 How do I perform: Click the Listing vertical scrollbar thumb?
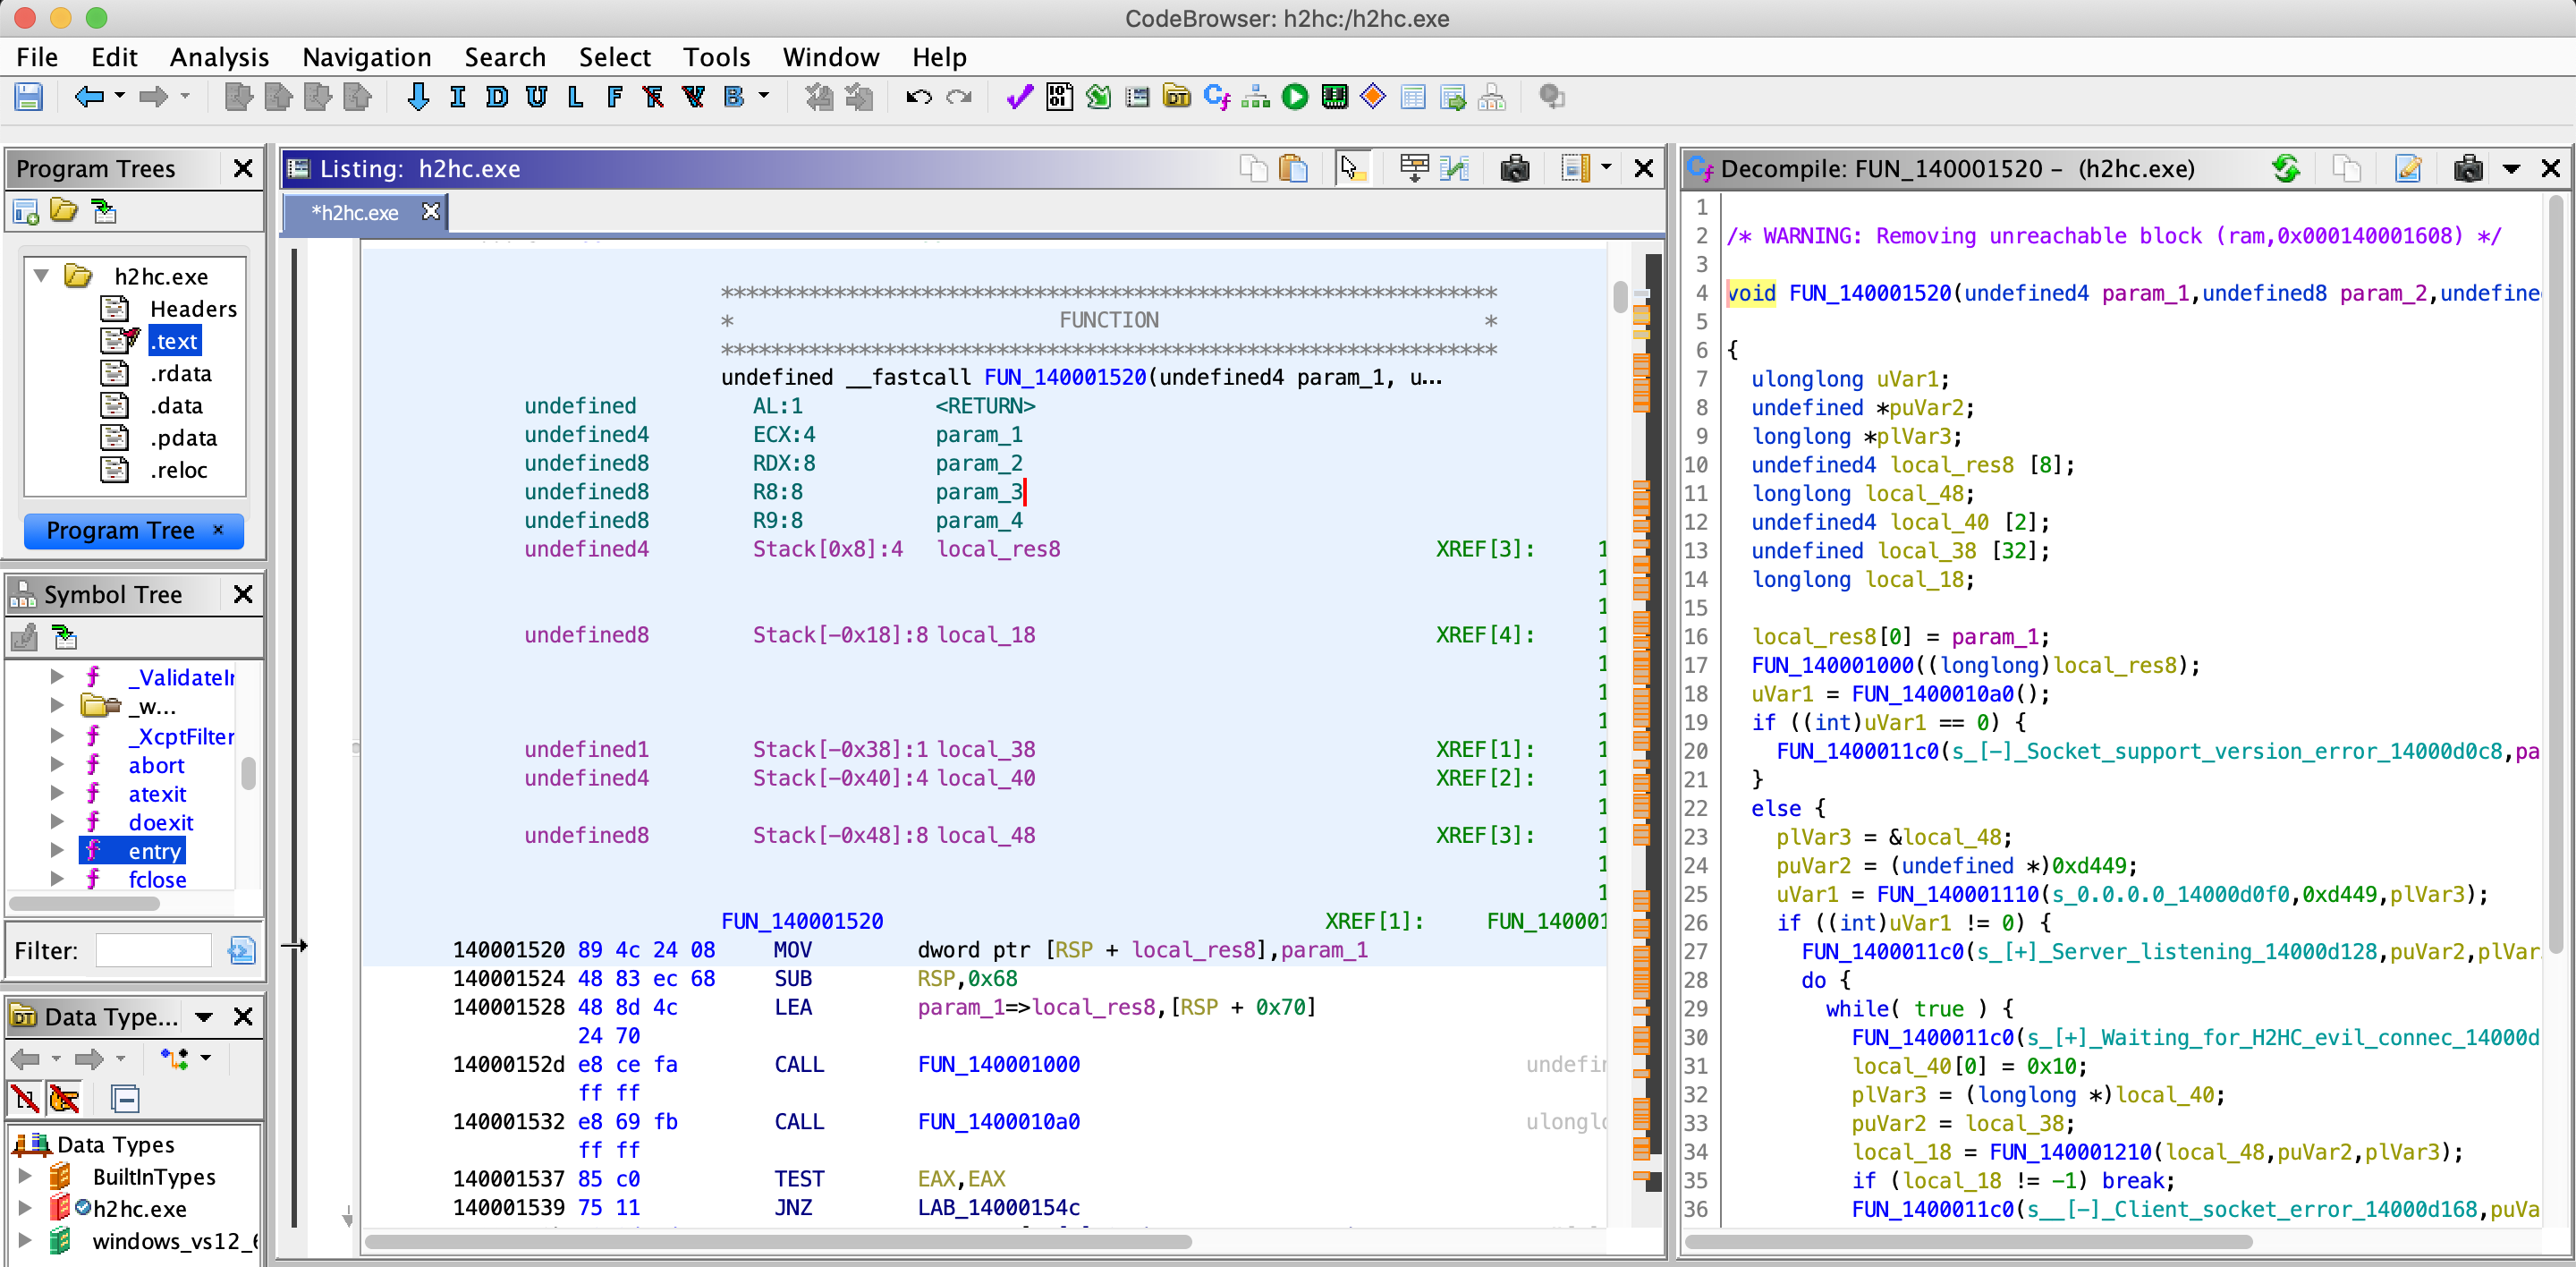pyautogui.click(x=1619, y=296)
